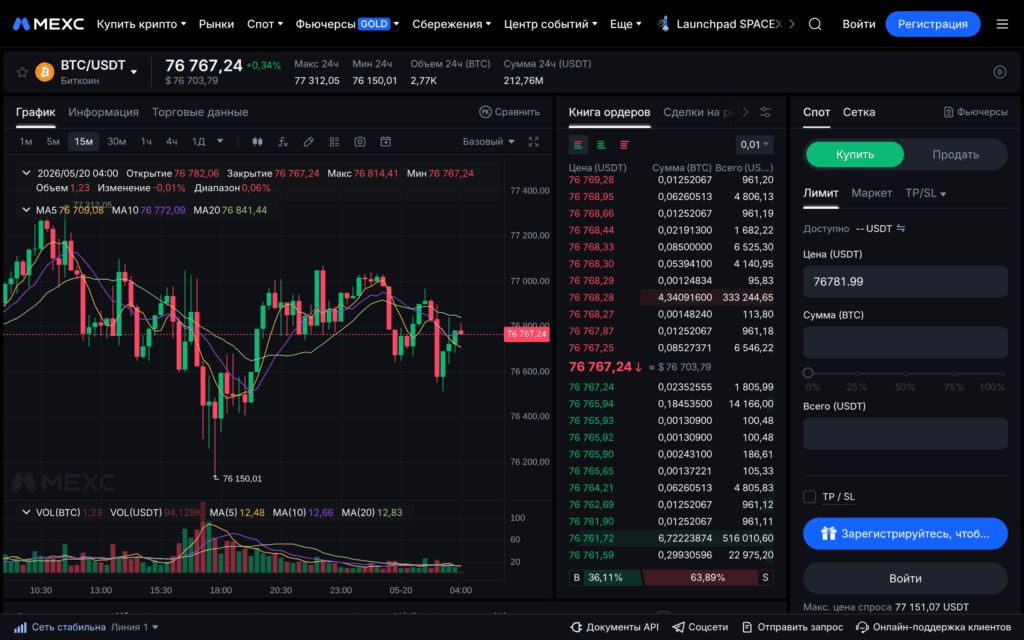The image size is (1024, 640).
Task: Select the pencil drawing tools icon
Action: click(x=308, y=142)
